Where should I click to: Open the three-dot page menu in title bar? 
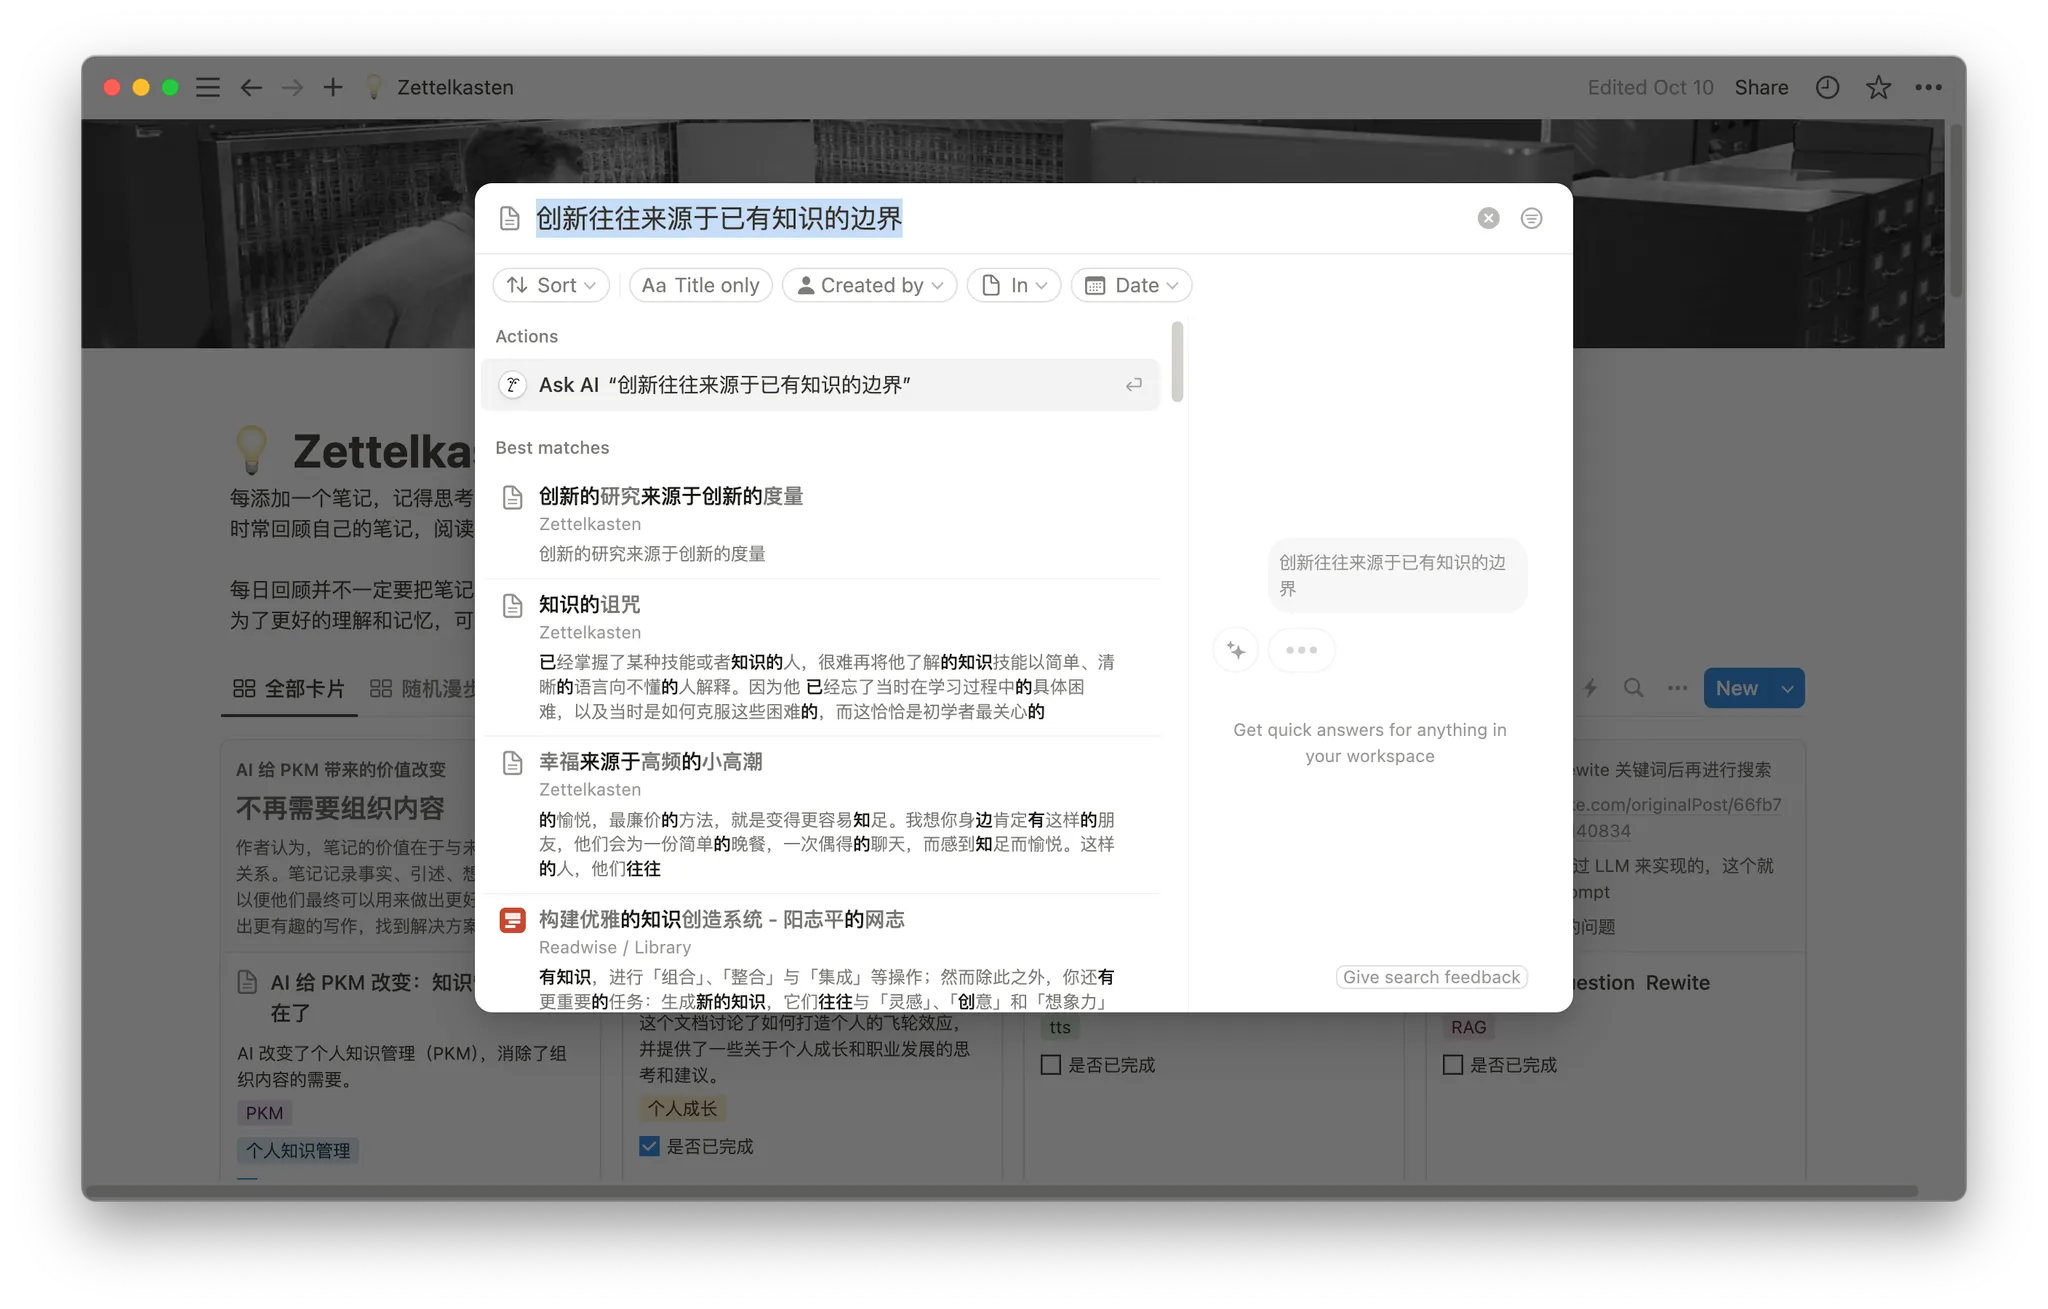[x=1928, y=88]
